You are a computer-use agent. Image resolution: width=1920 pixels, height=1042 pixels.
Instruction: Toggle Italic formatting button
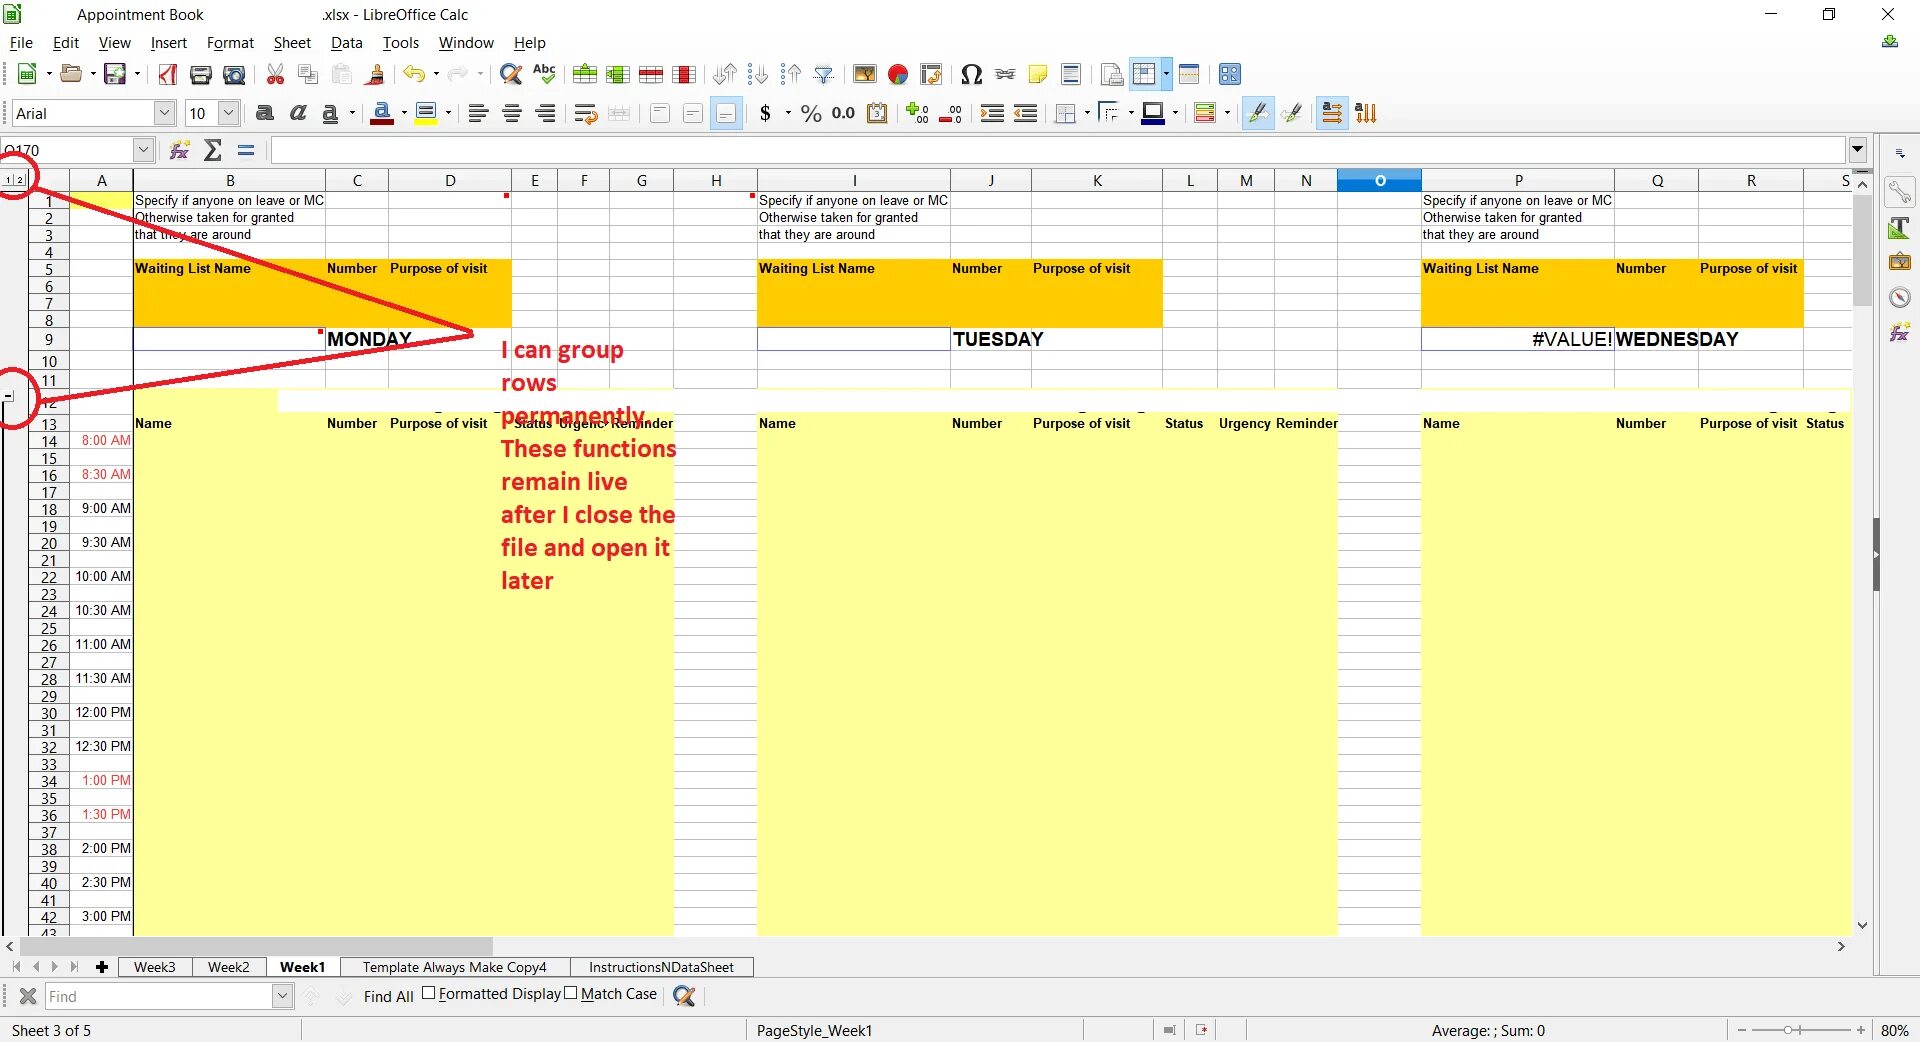(x=298, y=113)
